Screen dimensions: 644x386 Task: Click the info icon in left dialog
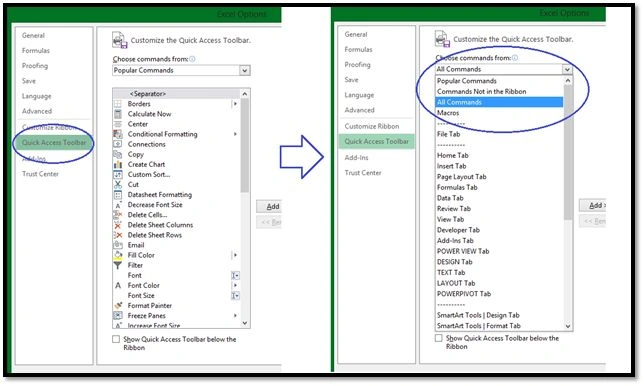[x=192, y=59]
